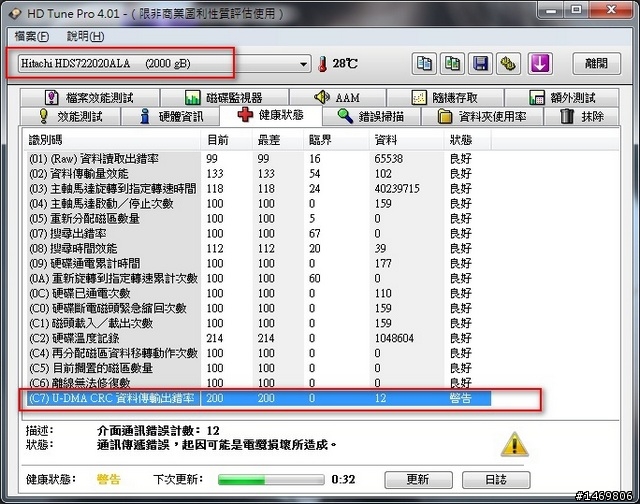Click the next-update green progress bar
This screenshot has height=504, width=640.
click(x=271, y=480)
